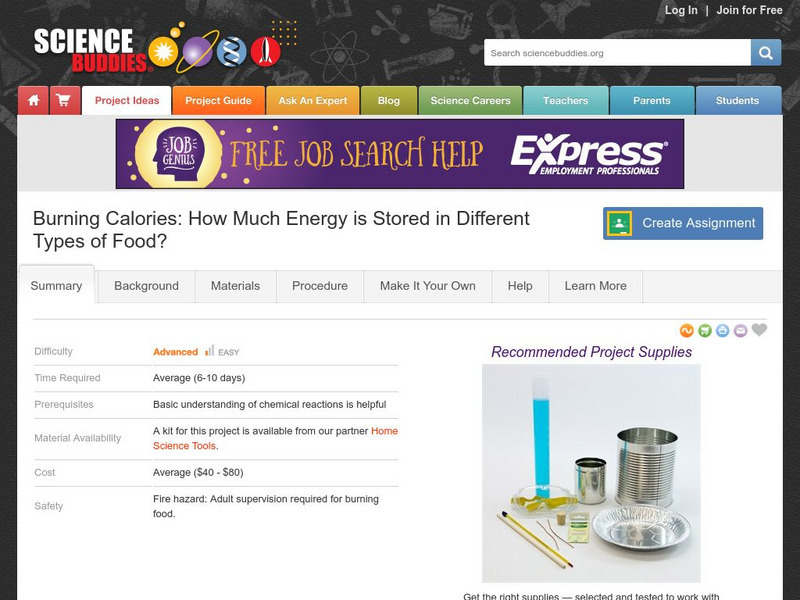Click the purple email icon
Viewport: 800px width, 600px height.
(740, 331)
